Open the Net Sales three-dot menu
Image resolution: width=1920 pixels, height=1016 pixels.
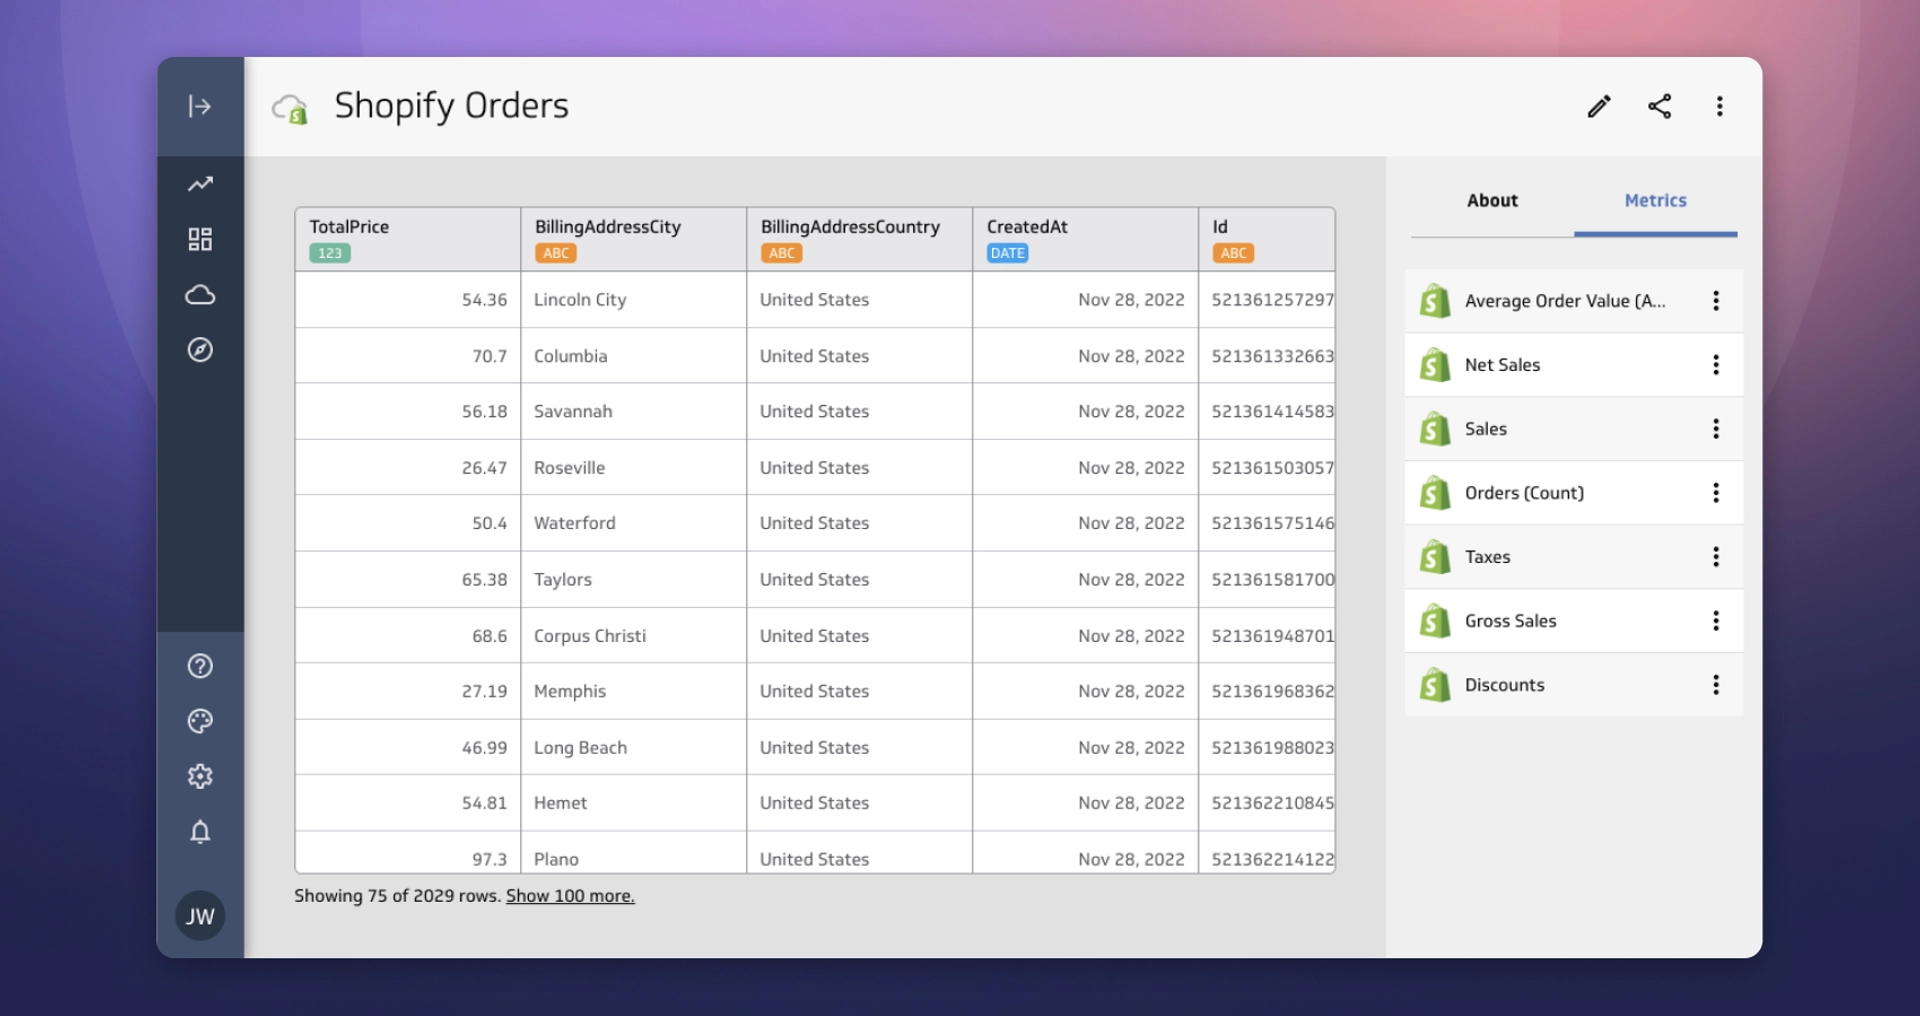pos(1716,365)
